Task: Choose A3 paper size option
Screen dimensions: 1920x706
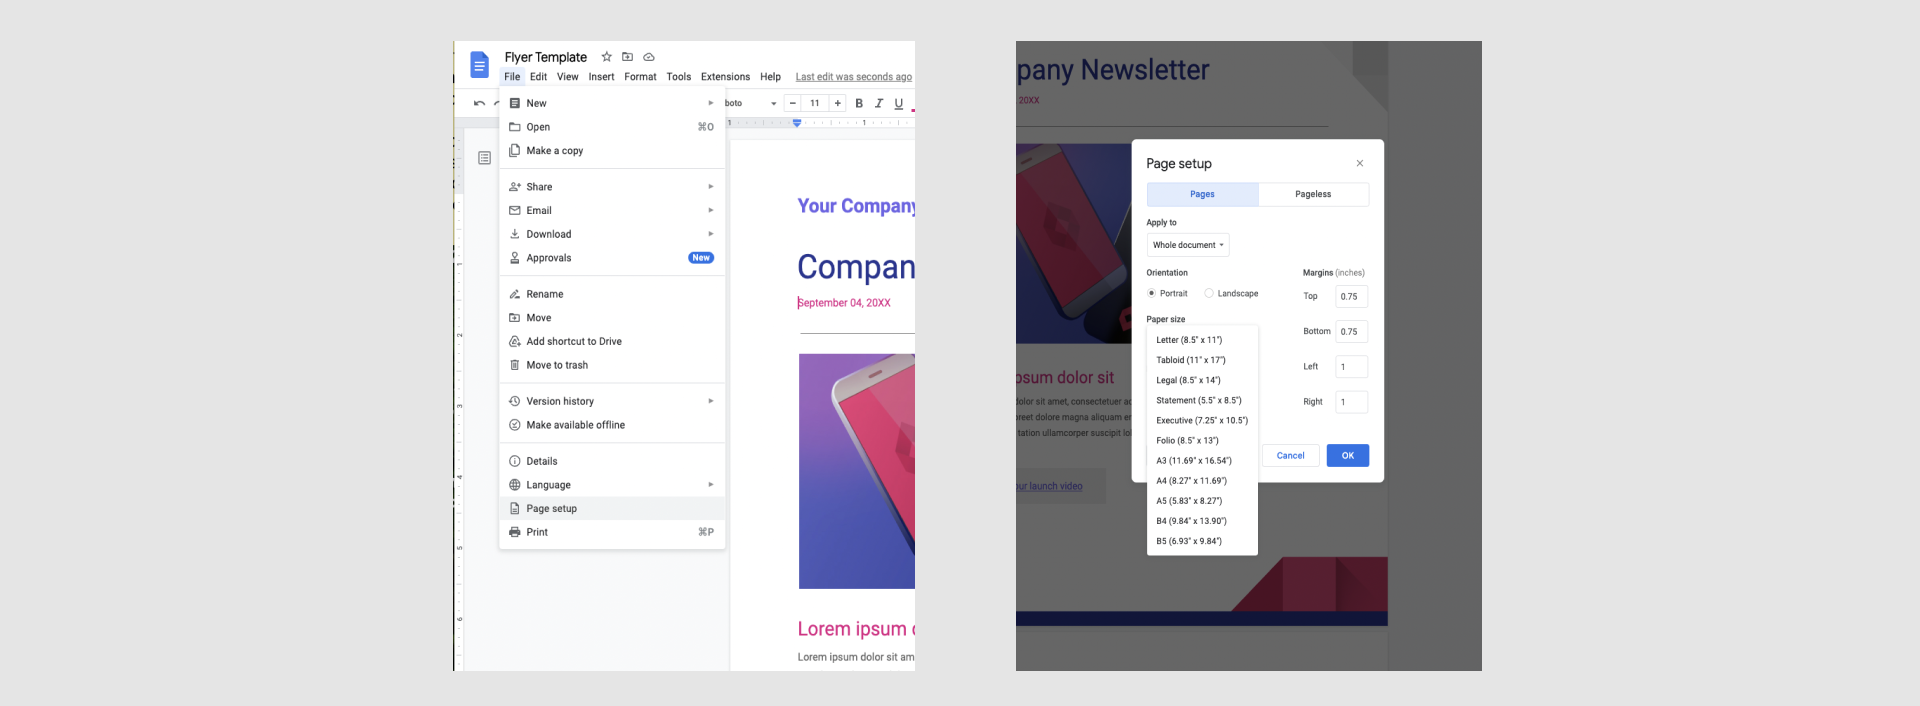Action: (x=1202, y=461)
